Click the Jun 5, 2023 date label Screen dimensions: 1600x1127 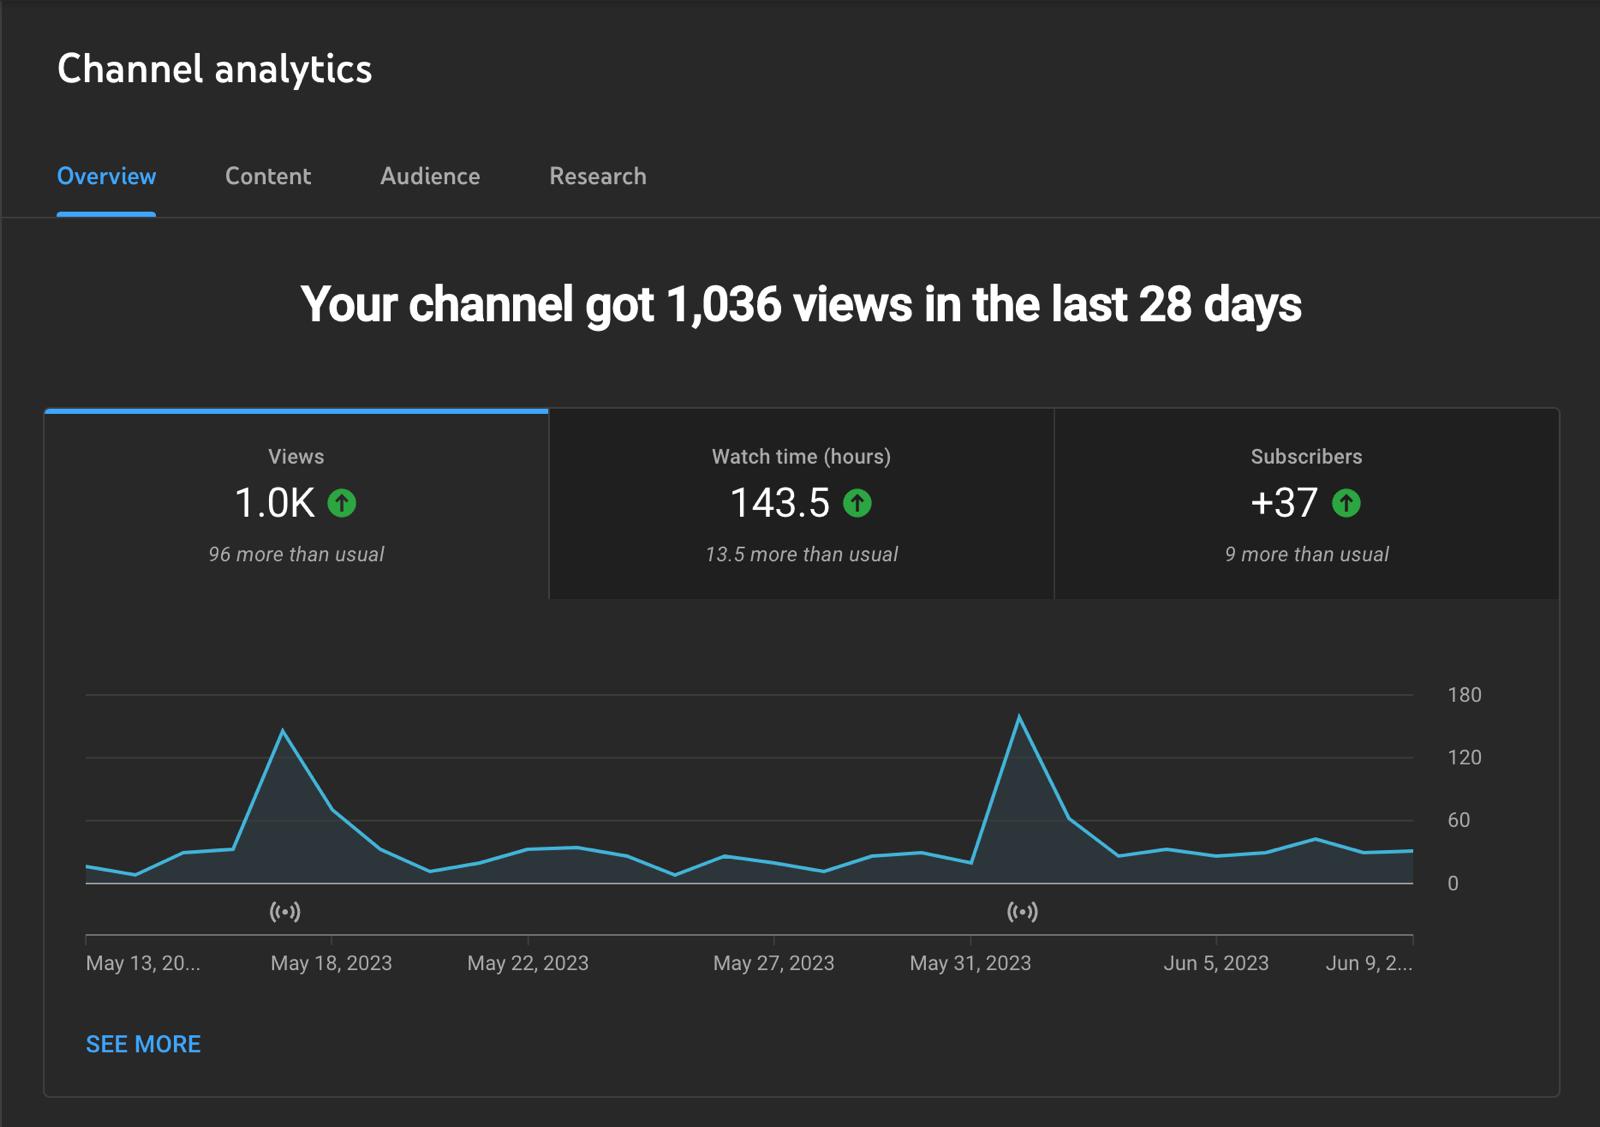[x=1215, y=963]
